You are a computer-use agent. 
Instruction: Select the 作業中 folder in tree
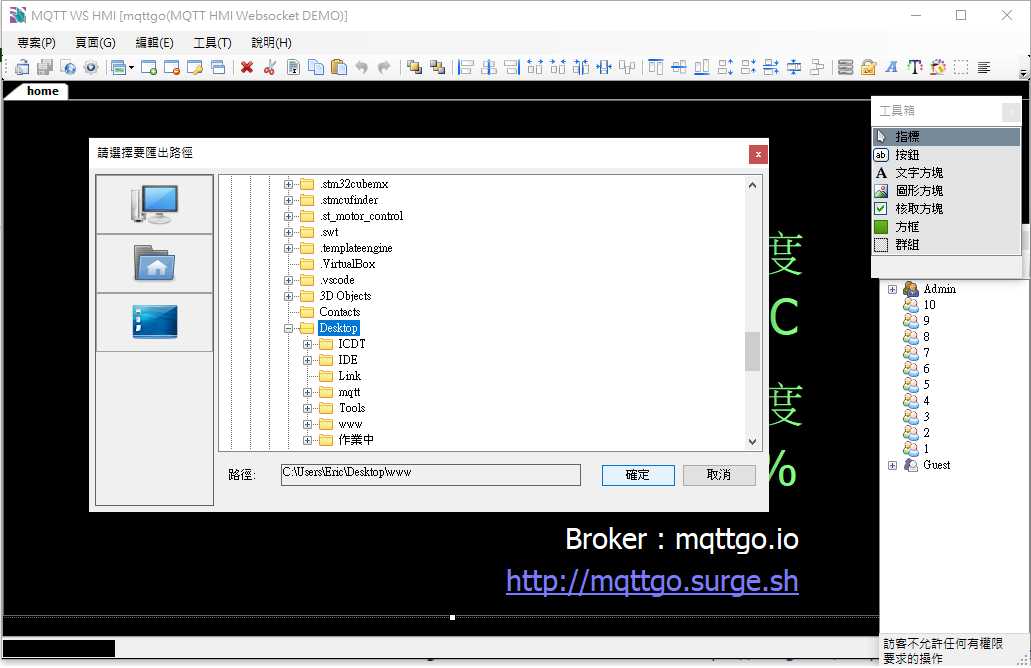[356, 440]
